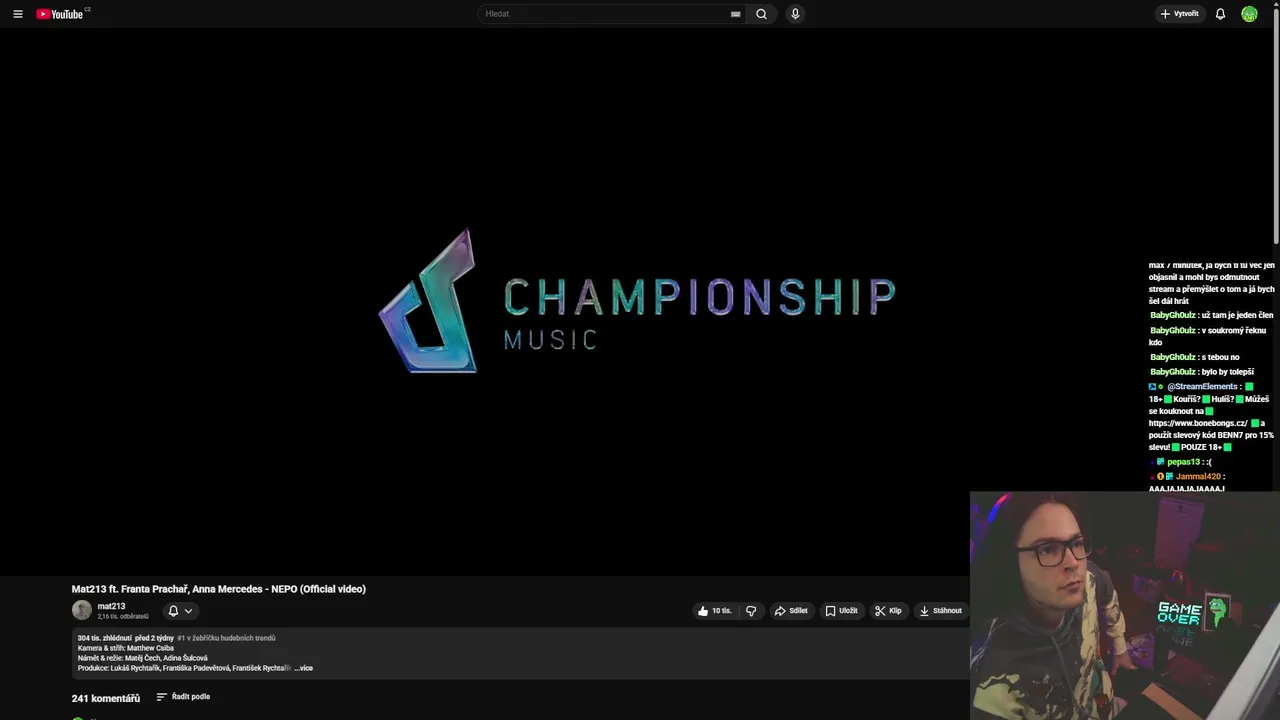Click the magnifier search button

coord(761,14)
